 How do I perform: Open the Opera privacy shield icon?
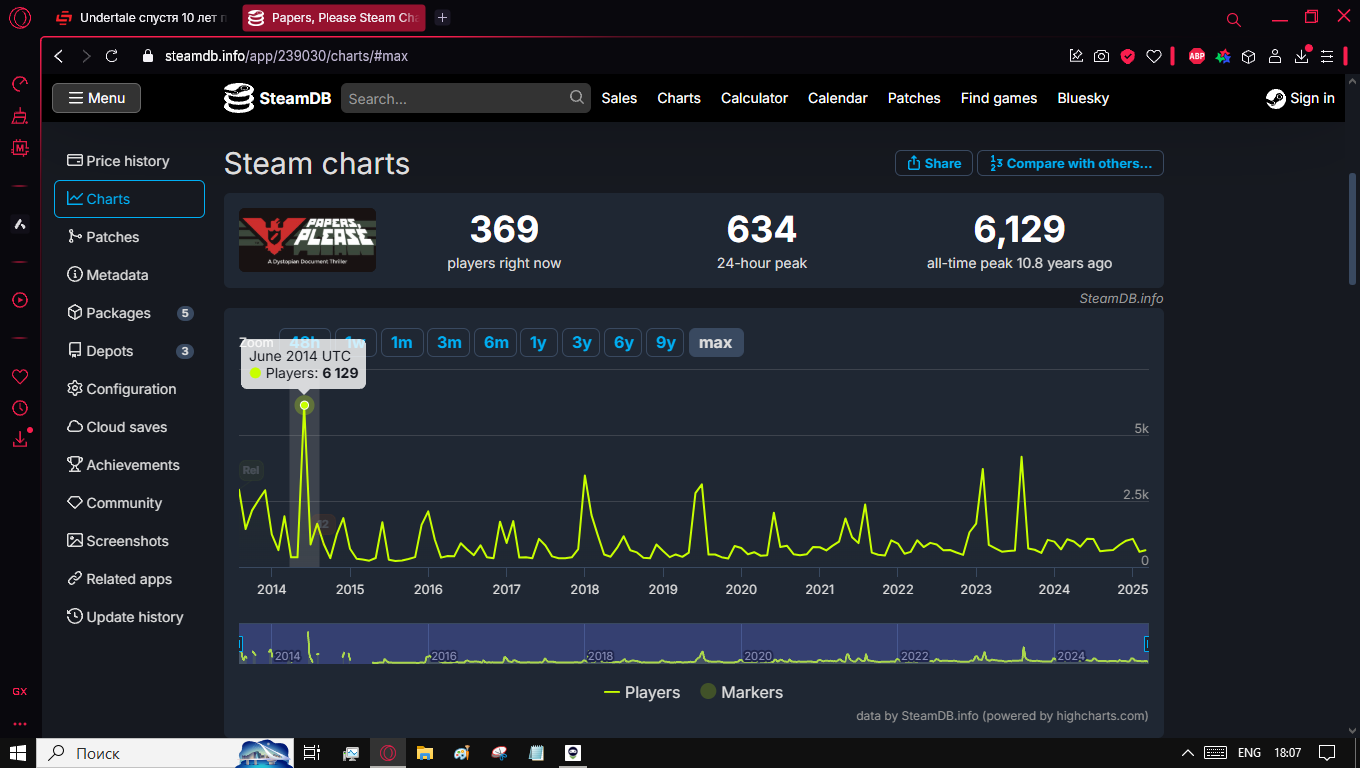(x=1128, y=56)
